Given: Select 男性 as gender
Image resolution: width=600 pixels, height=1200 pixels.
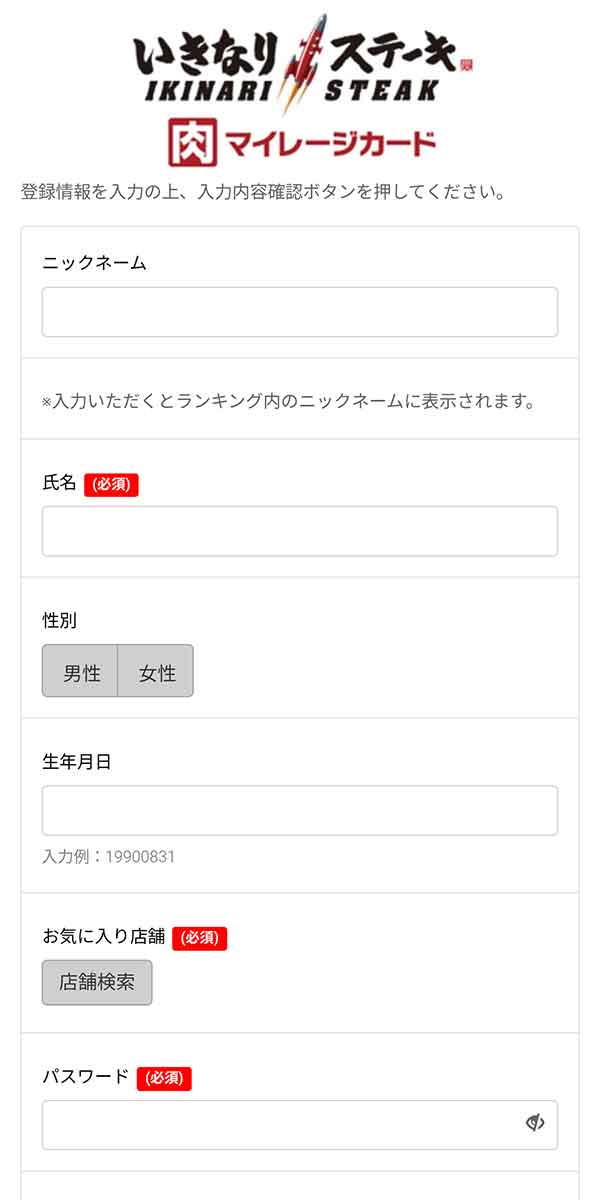Looking at the screenshot, I should (80, 671).
